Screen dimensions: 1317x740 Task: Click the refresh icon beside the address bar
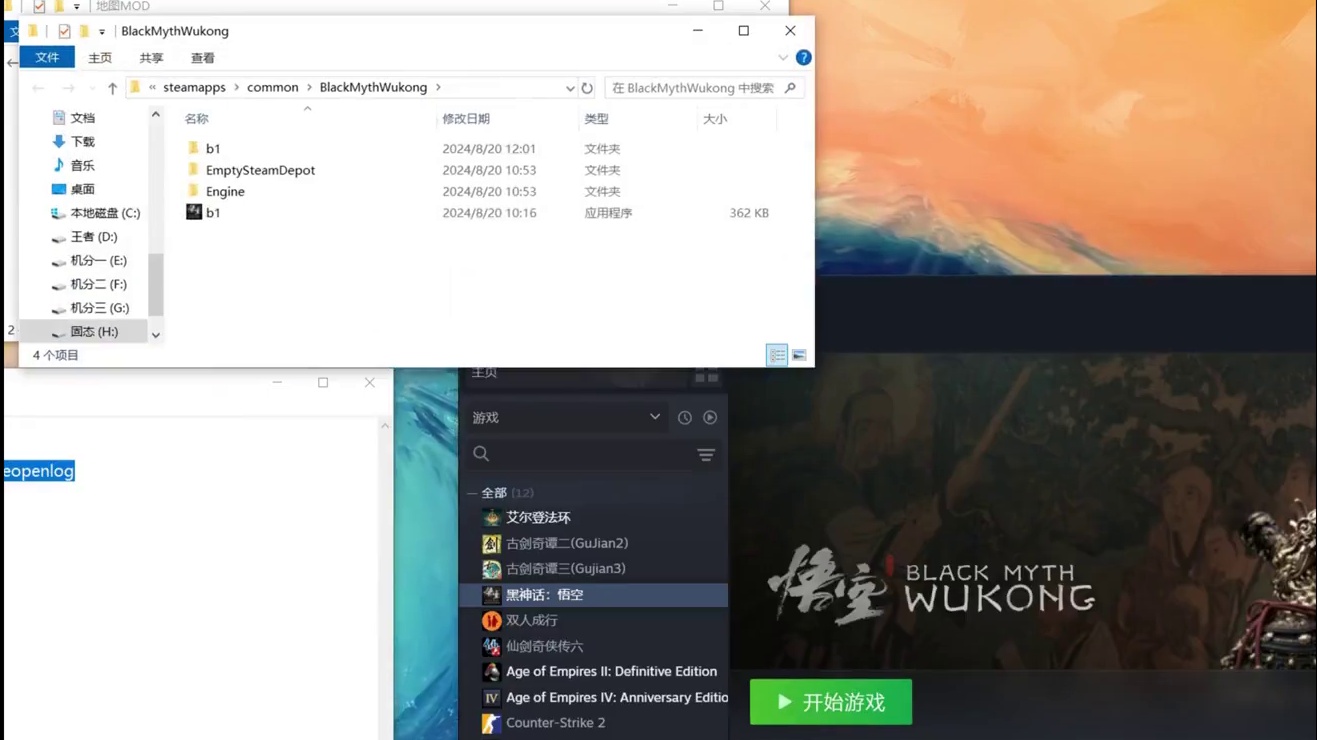click(x=587, y=88)
